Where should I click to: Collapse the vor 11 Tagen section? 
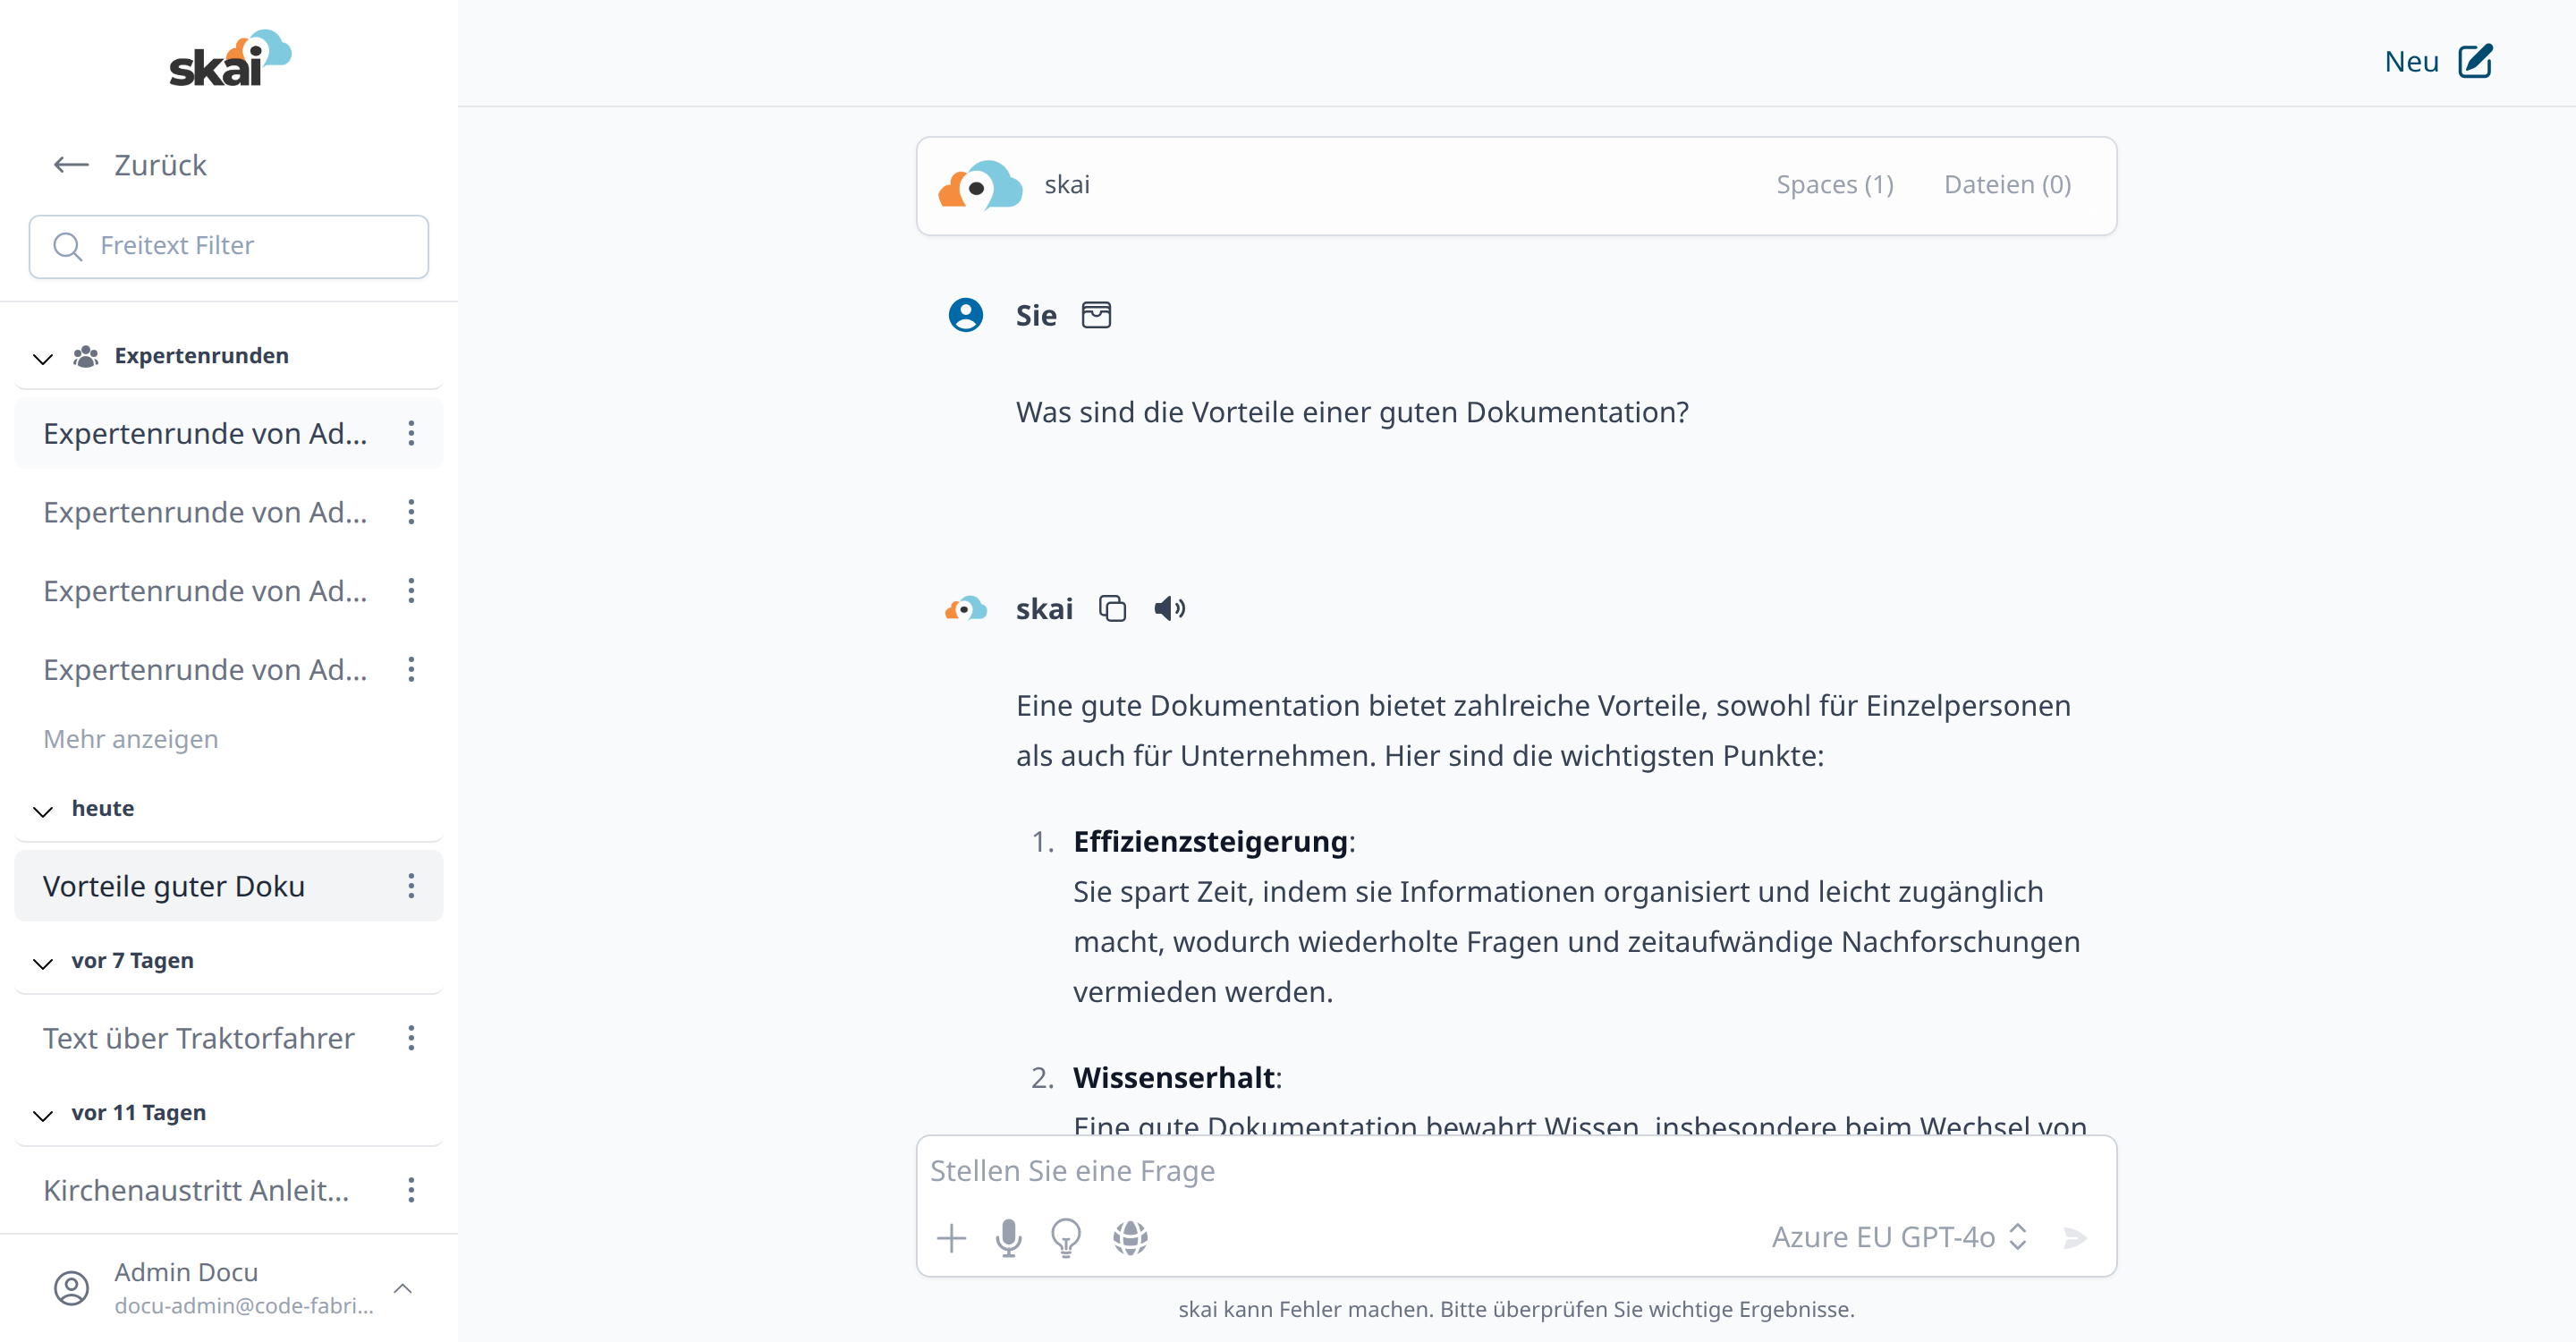click(43, 1115)
